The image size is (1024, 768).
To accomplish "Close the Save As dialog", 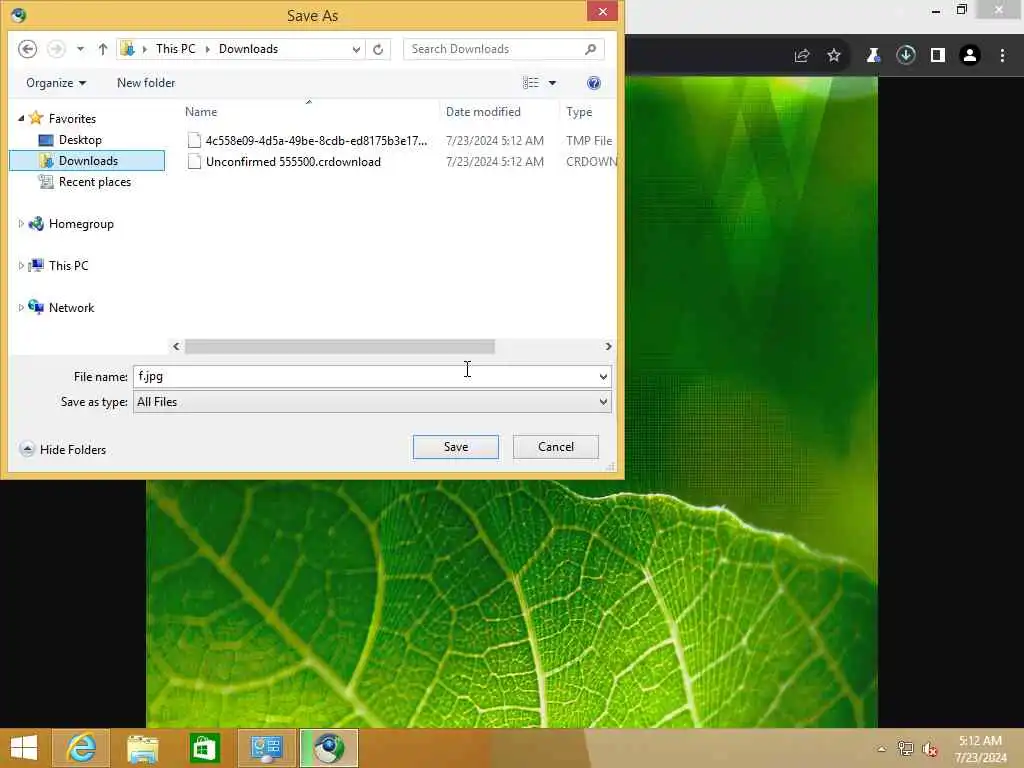I will tap(602, 11).
